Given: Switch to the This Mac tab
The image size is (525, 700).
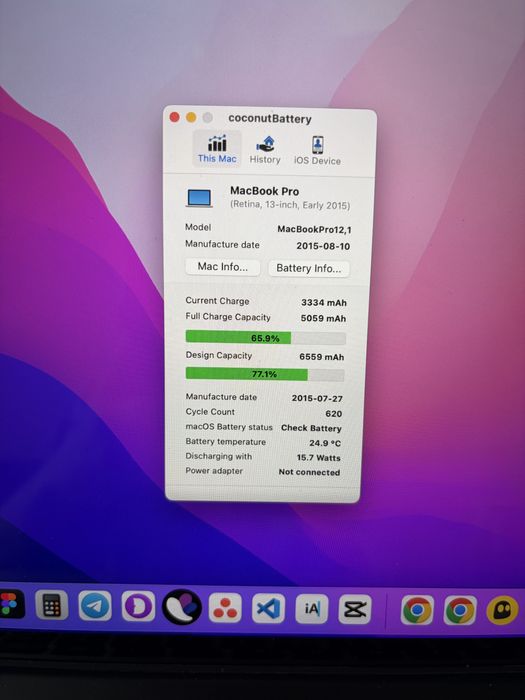Looking at the screenshot, I should (x=217, y=149).
